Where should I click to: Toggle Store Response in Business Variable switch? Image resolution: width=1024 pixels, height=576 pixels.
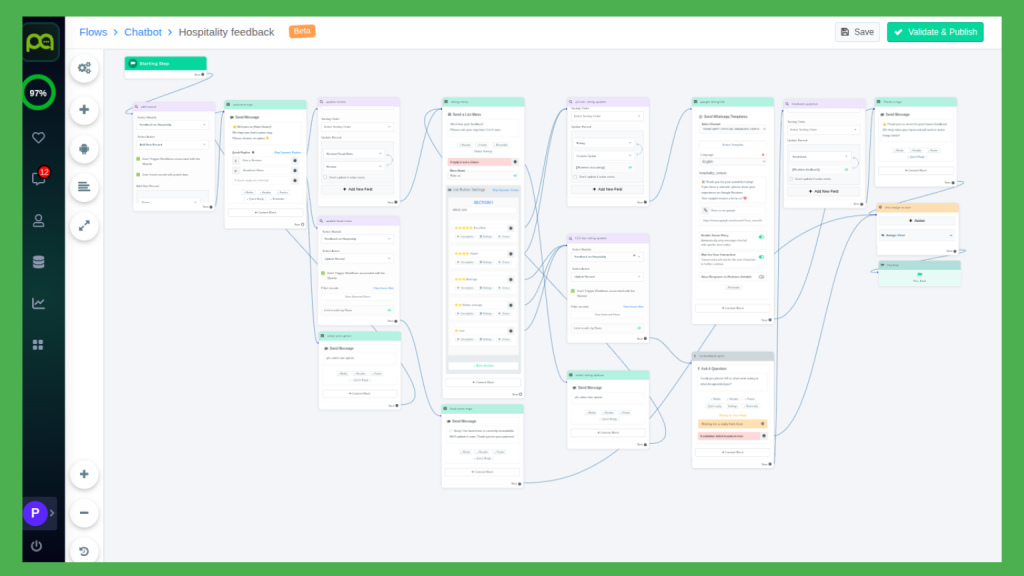point(761,276)
